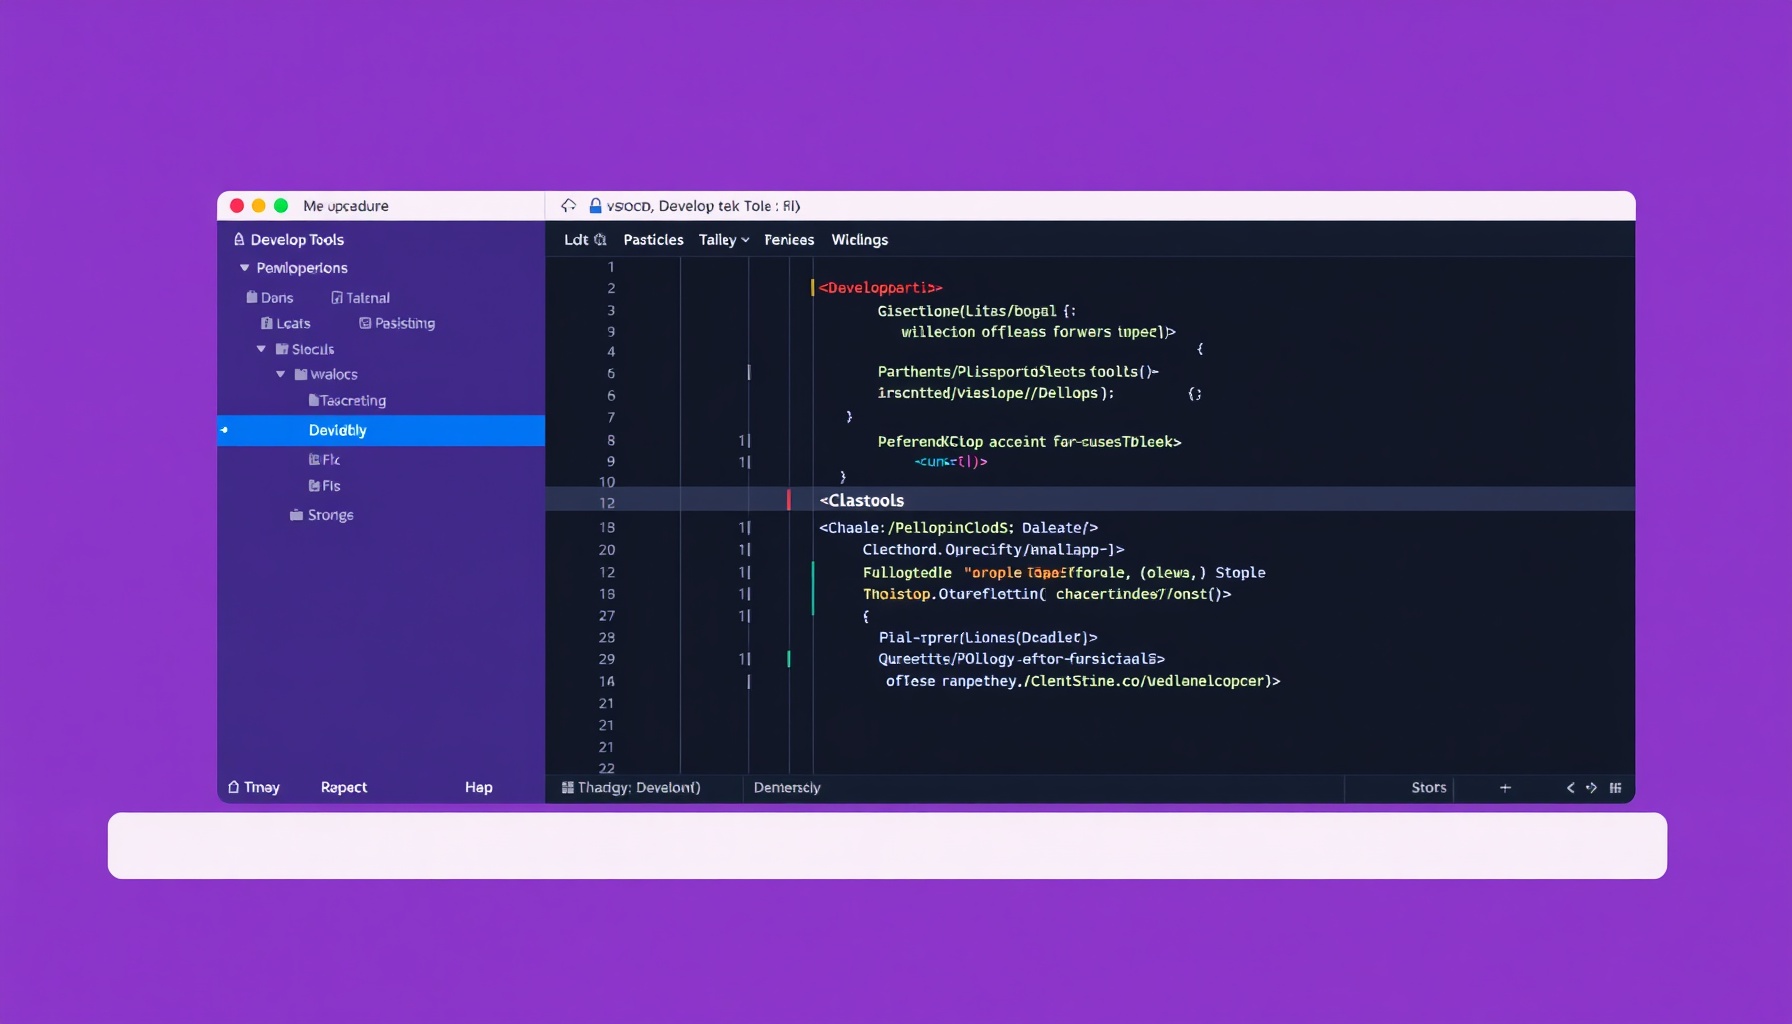Click the grid layout icon at bottom right
This screenshot has height=1024, width=1792.
(1615, 788)
